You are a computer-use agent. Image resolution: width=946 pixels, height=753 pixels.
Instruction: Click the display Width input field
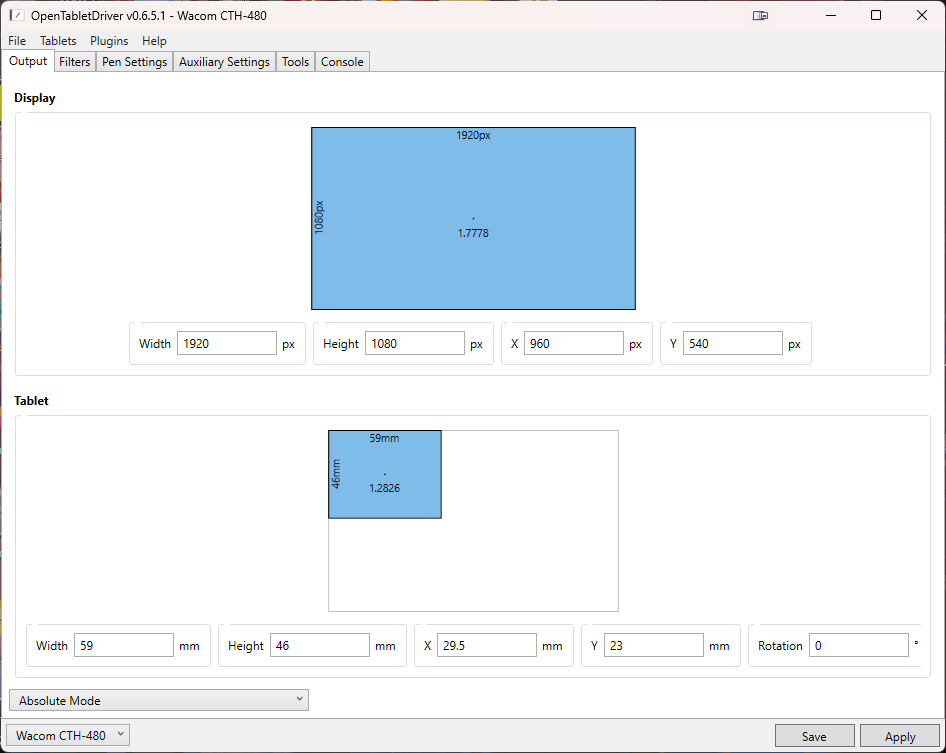pyautogui.click(x=227, y=344)
